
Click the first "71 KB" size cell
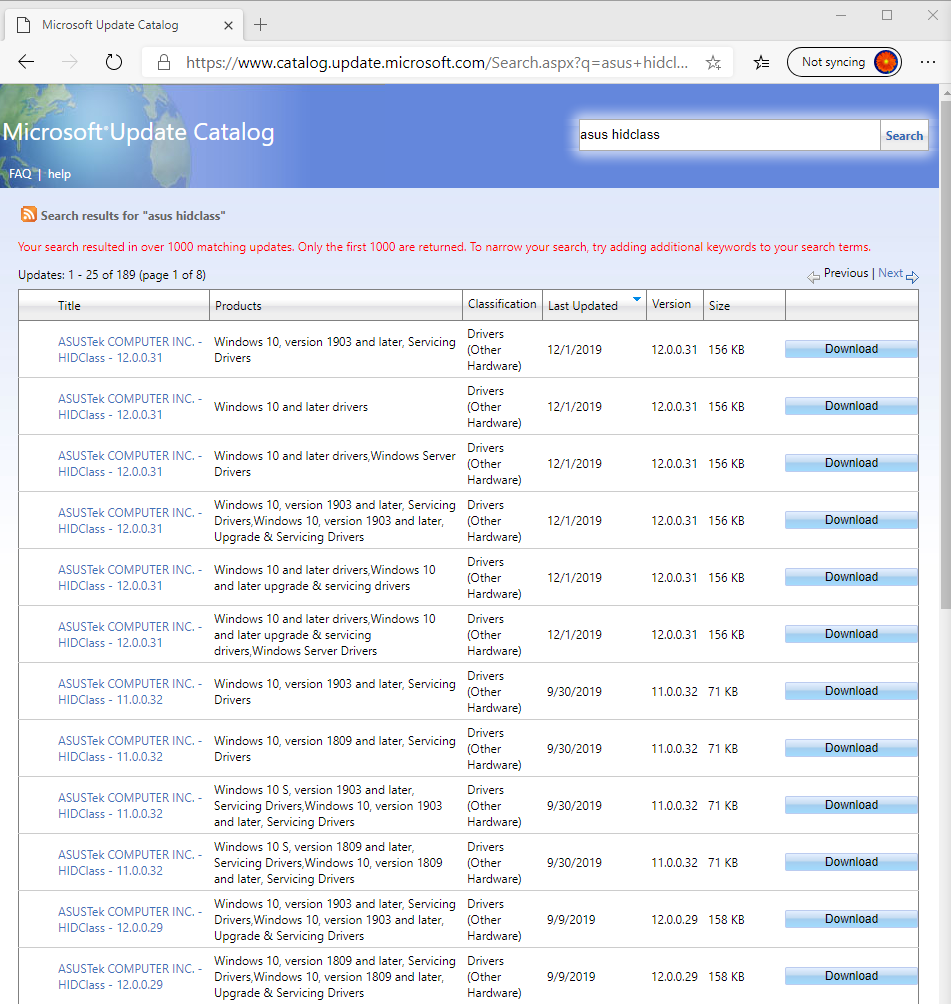click(x=723, y=692)
